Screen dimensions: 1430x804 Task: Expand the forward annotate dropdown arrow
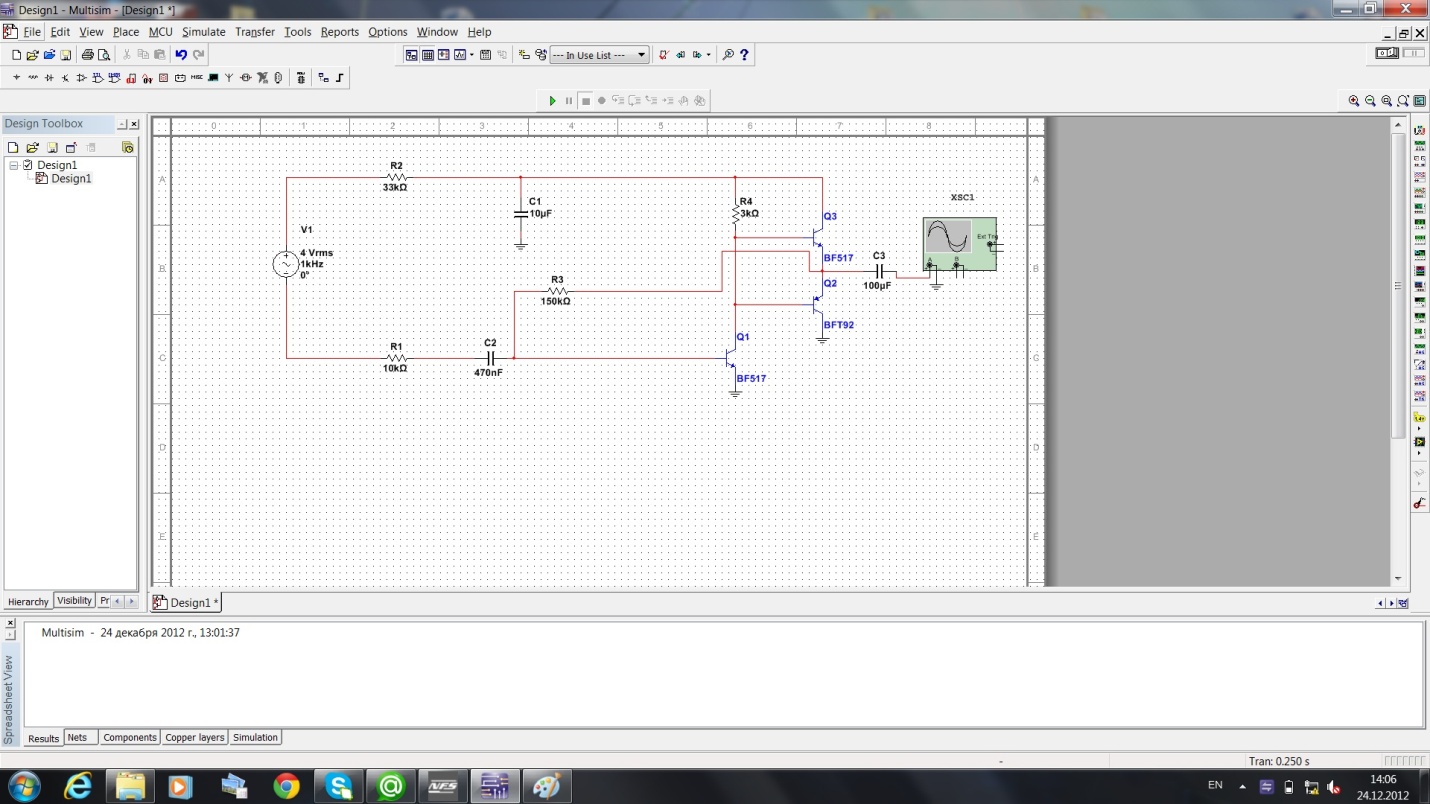pyautogui.click(x=708, y=55)
